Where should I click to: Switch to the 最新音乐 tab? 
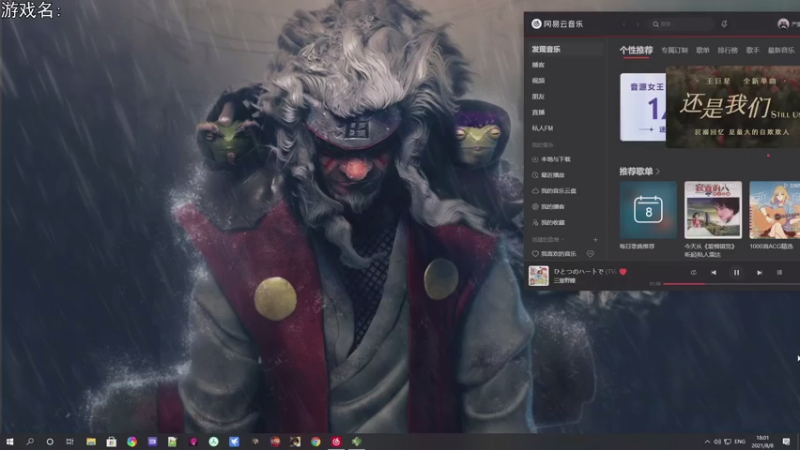[781, 50]
